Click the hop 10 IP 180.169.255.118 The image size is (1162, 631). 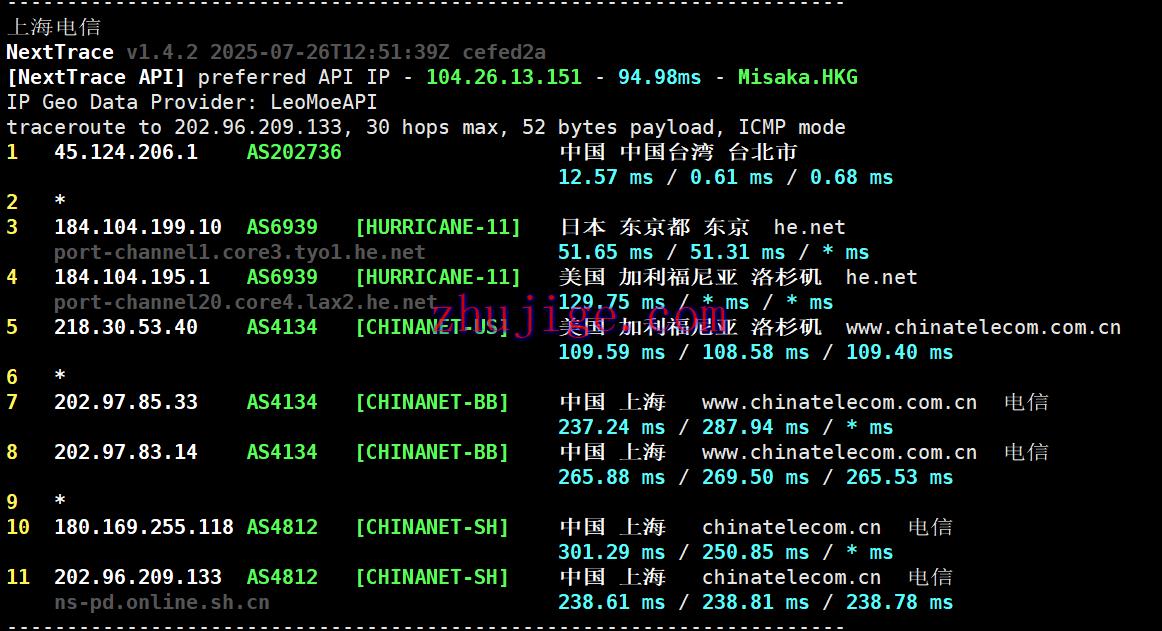[x=143, y=527]
